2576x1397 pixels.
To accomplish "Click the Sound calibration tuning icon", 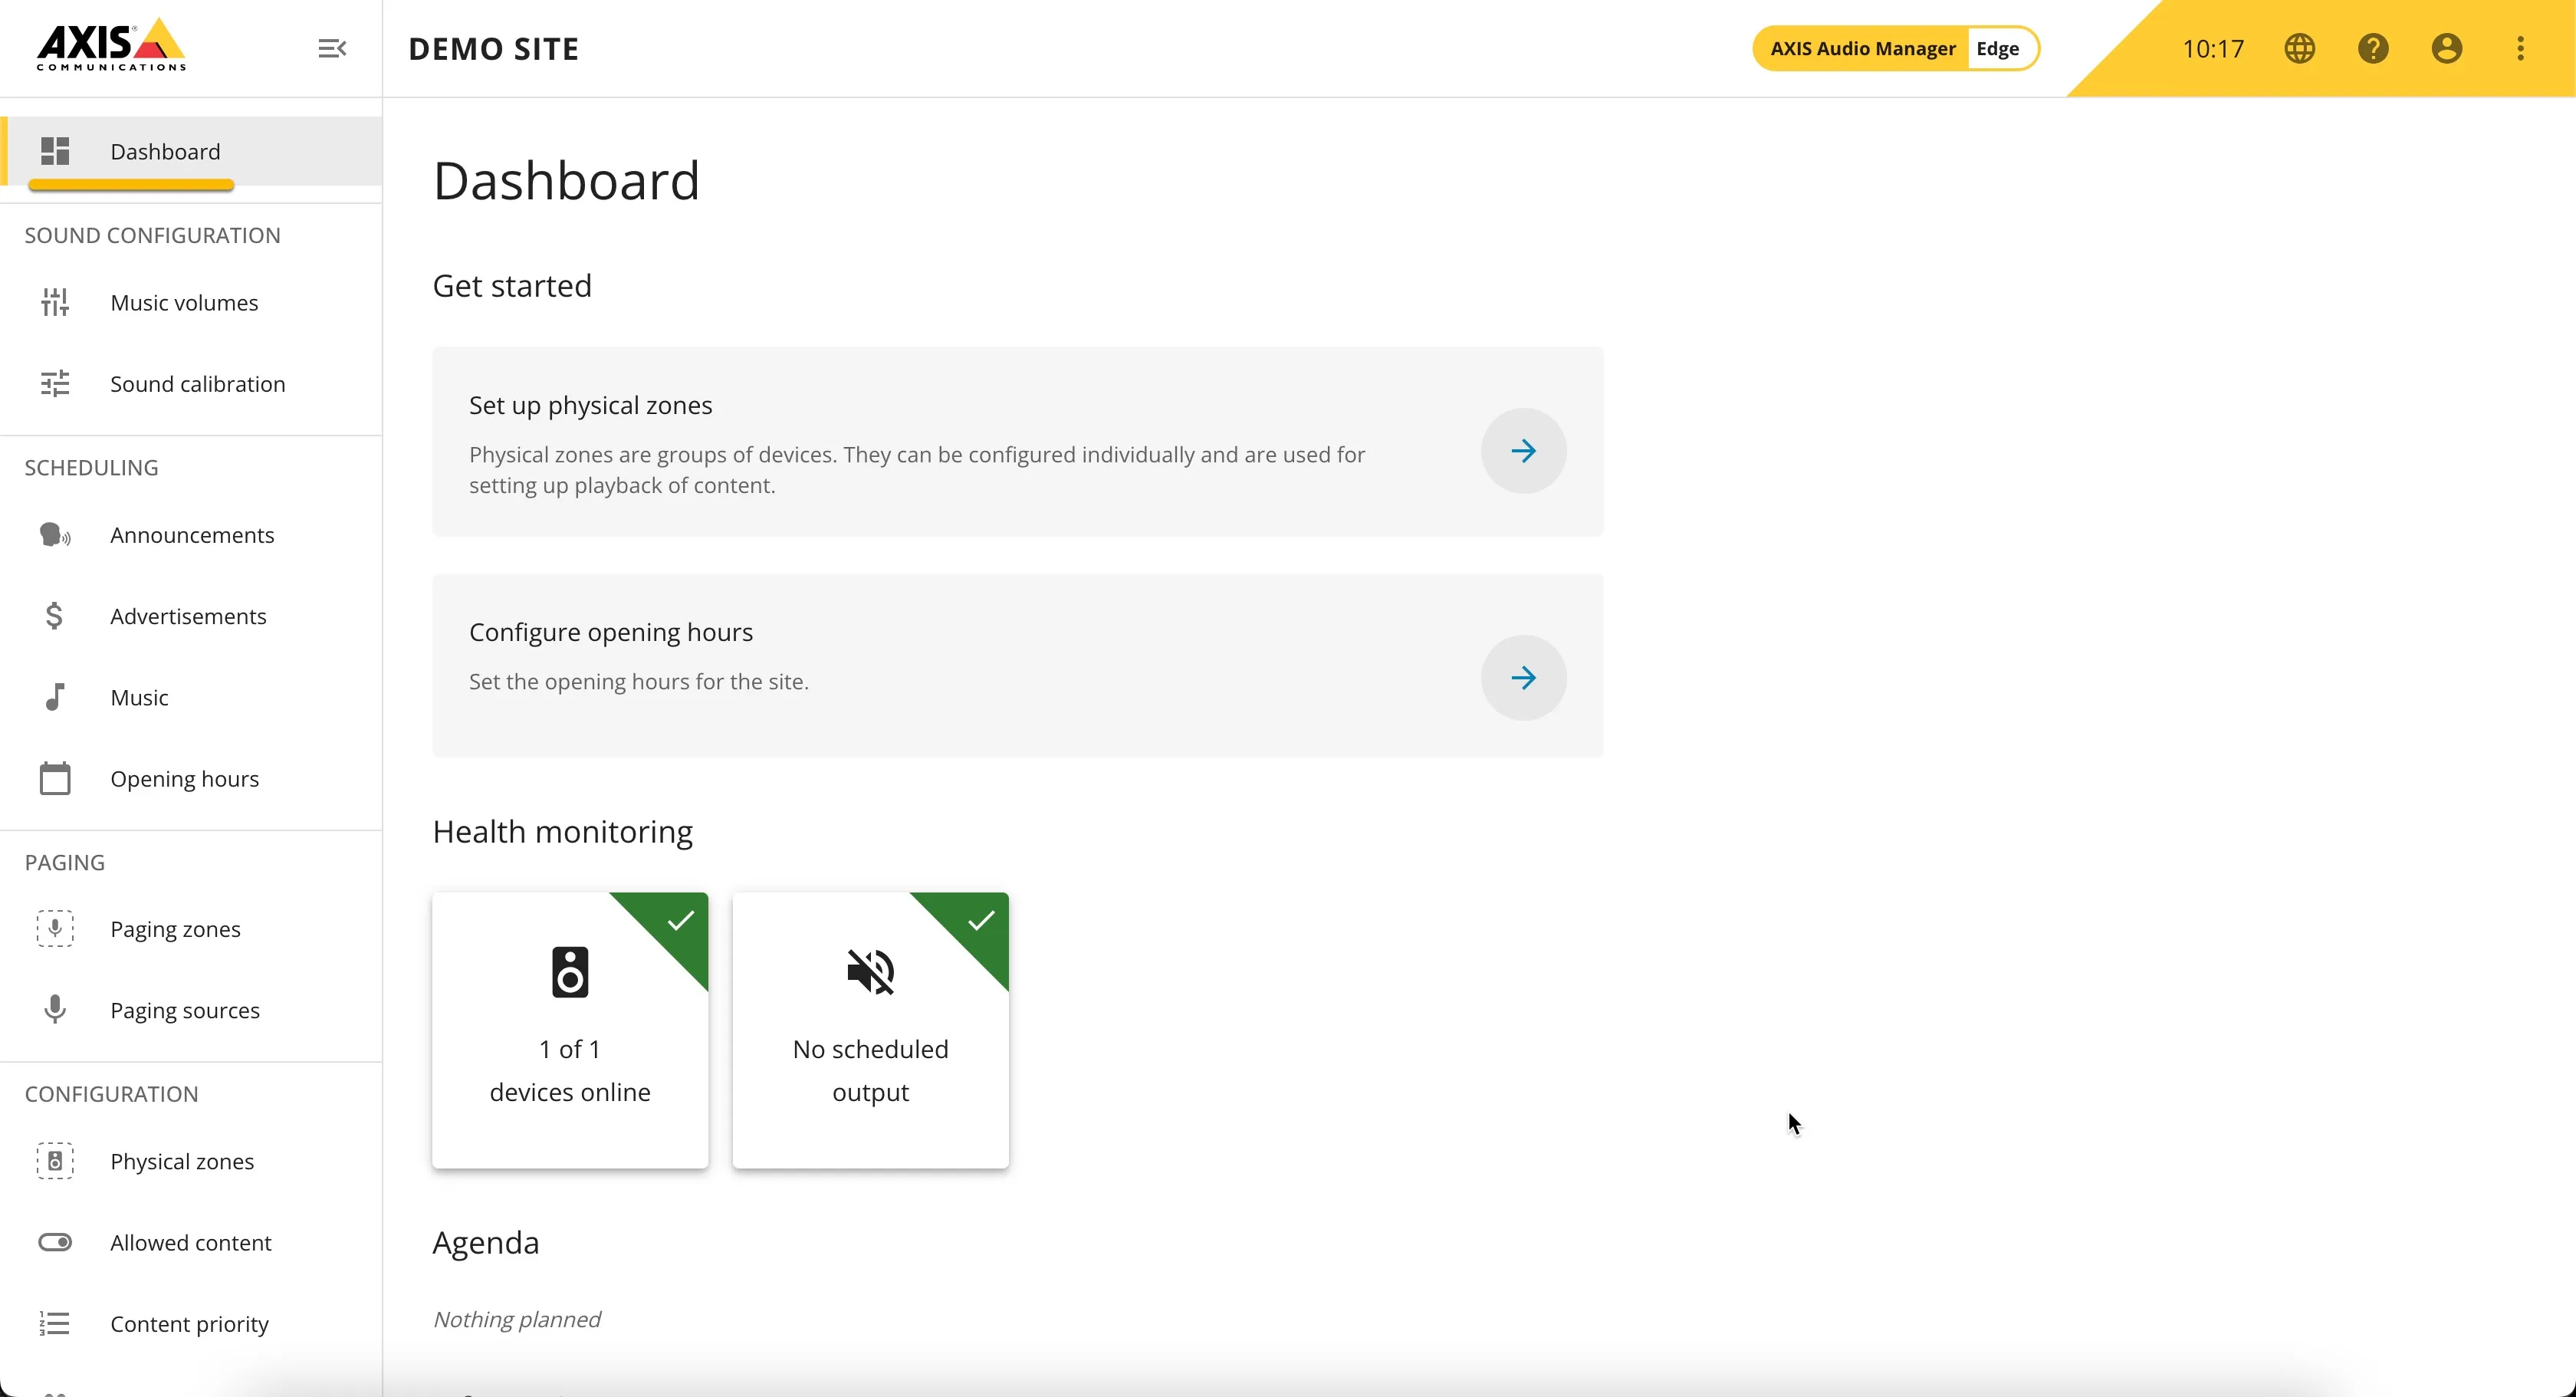I will click(55, 384).
